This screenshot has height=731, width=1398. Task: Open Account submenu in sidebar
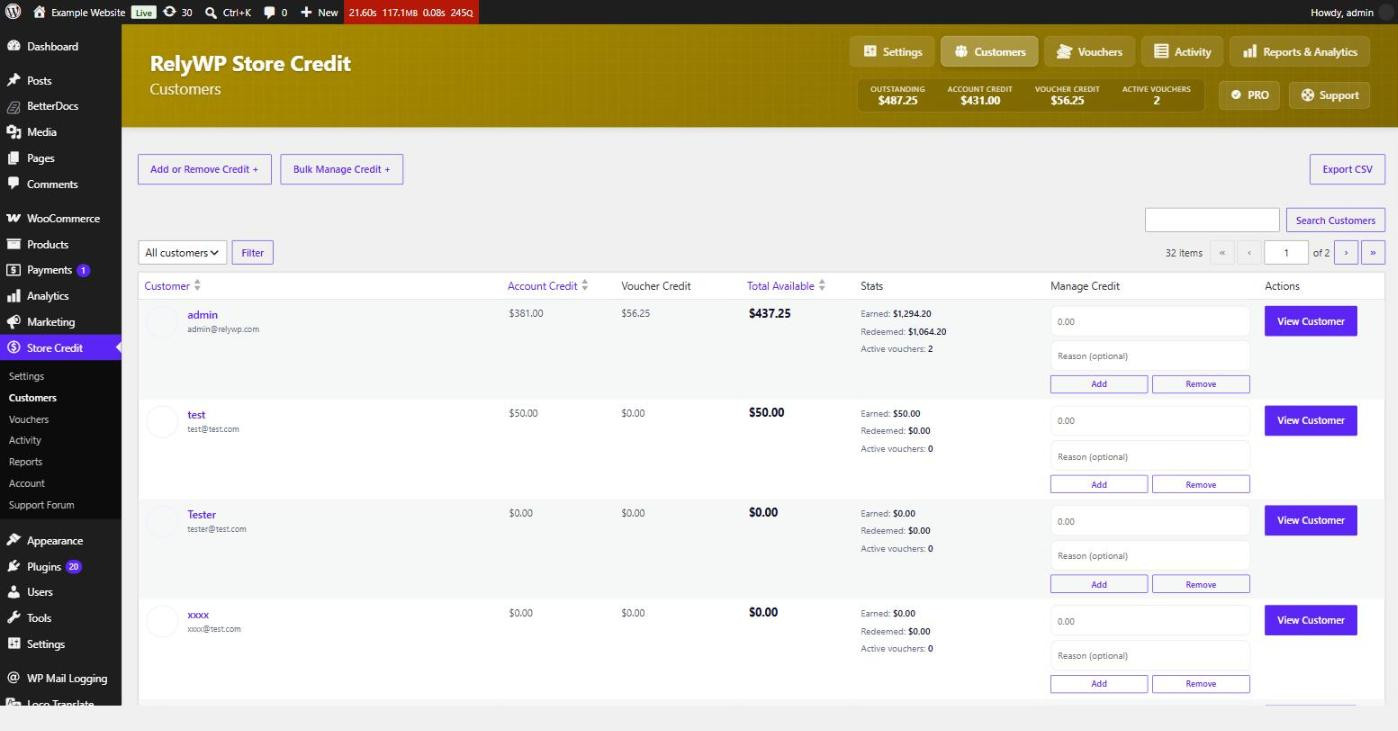[x=26, y=483]
